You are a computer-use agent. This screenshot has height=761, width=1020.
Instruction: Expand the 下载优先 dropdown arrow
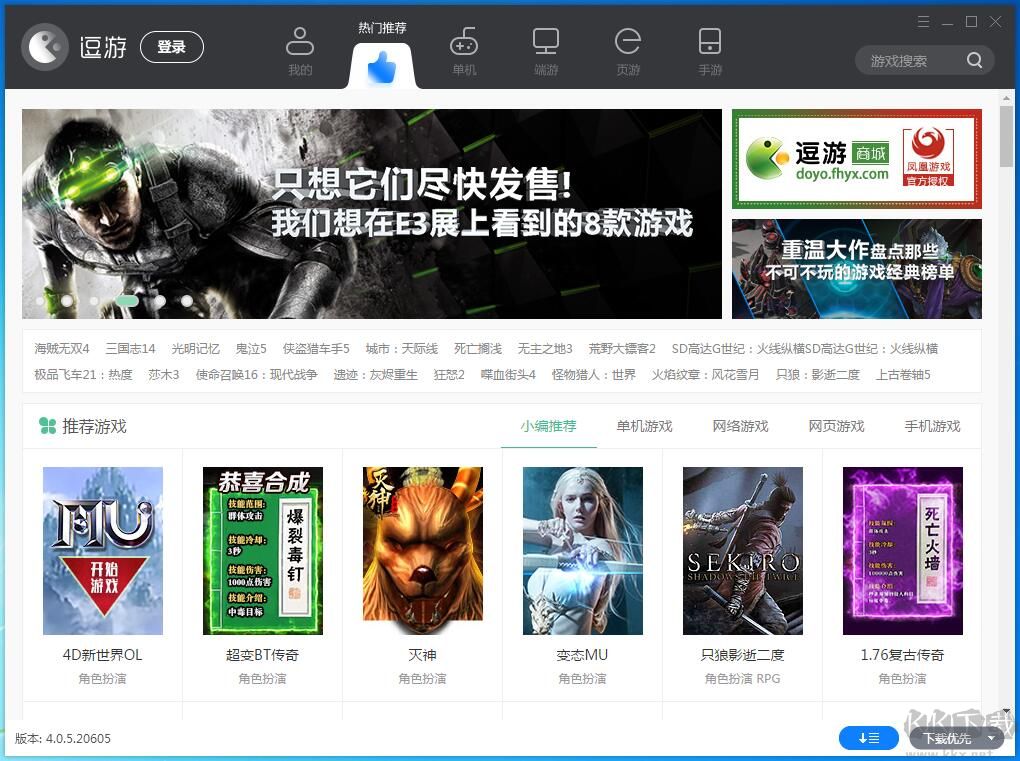989,738
